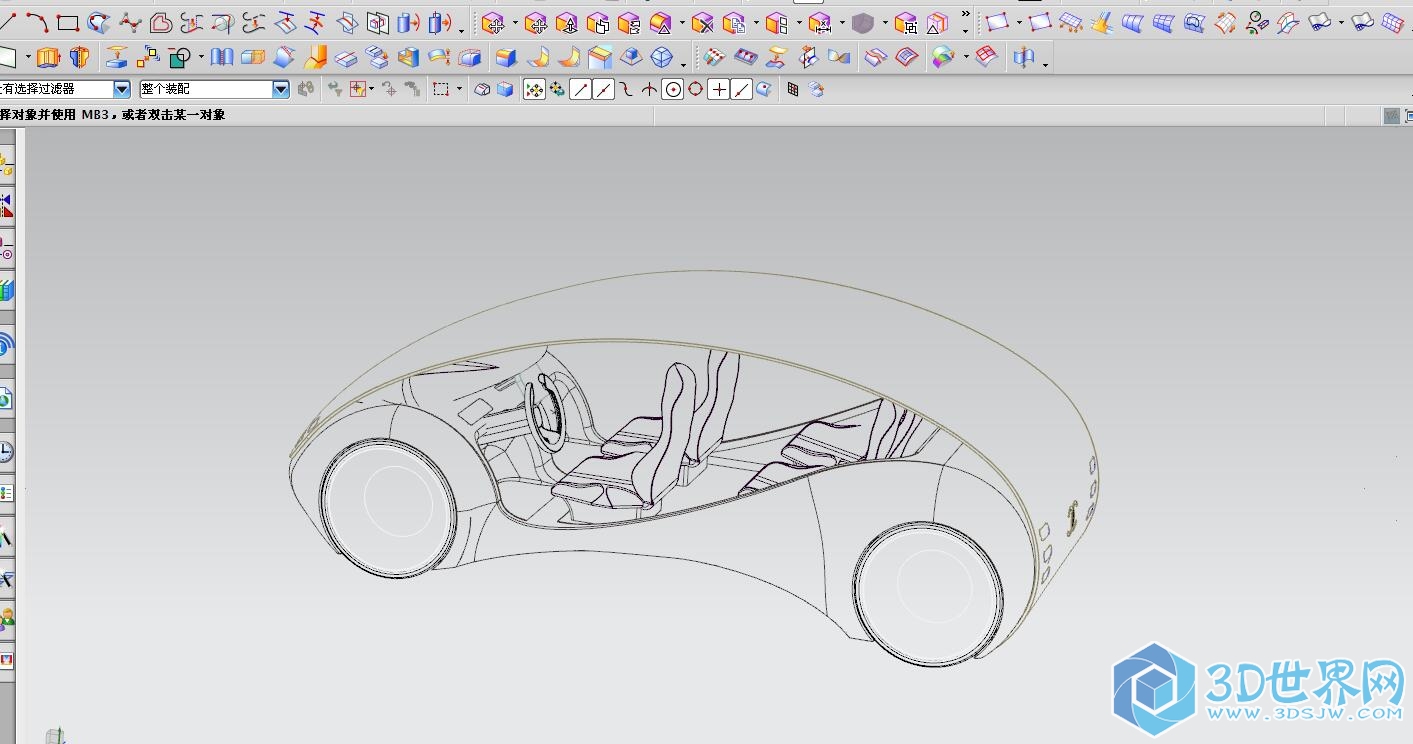Toggle Point on Face snap option
1413x744 pixels.
[x=764, y=90]
